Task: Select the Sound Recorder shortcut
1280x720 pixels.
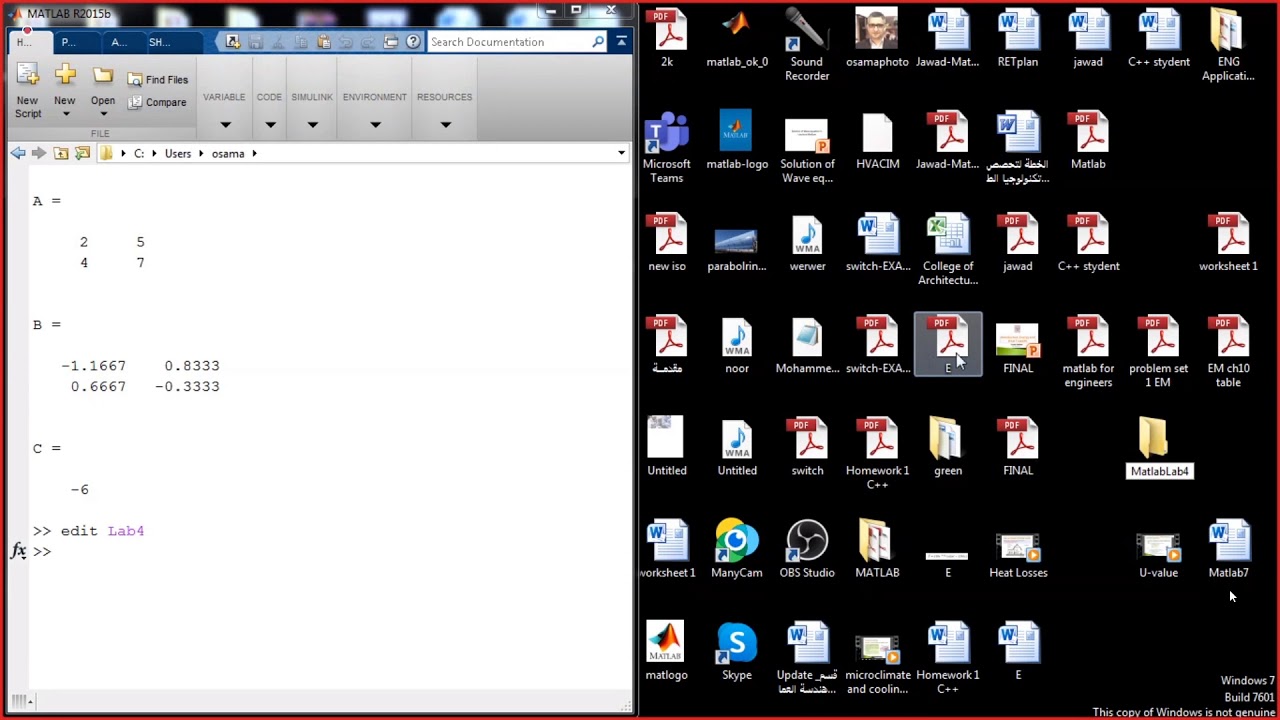Action: pos(807,45)
